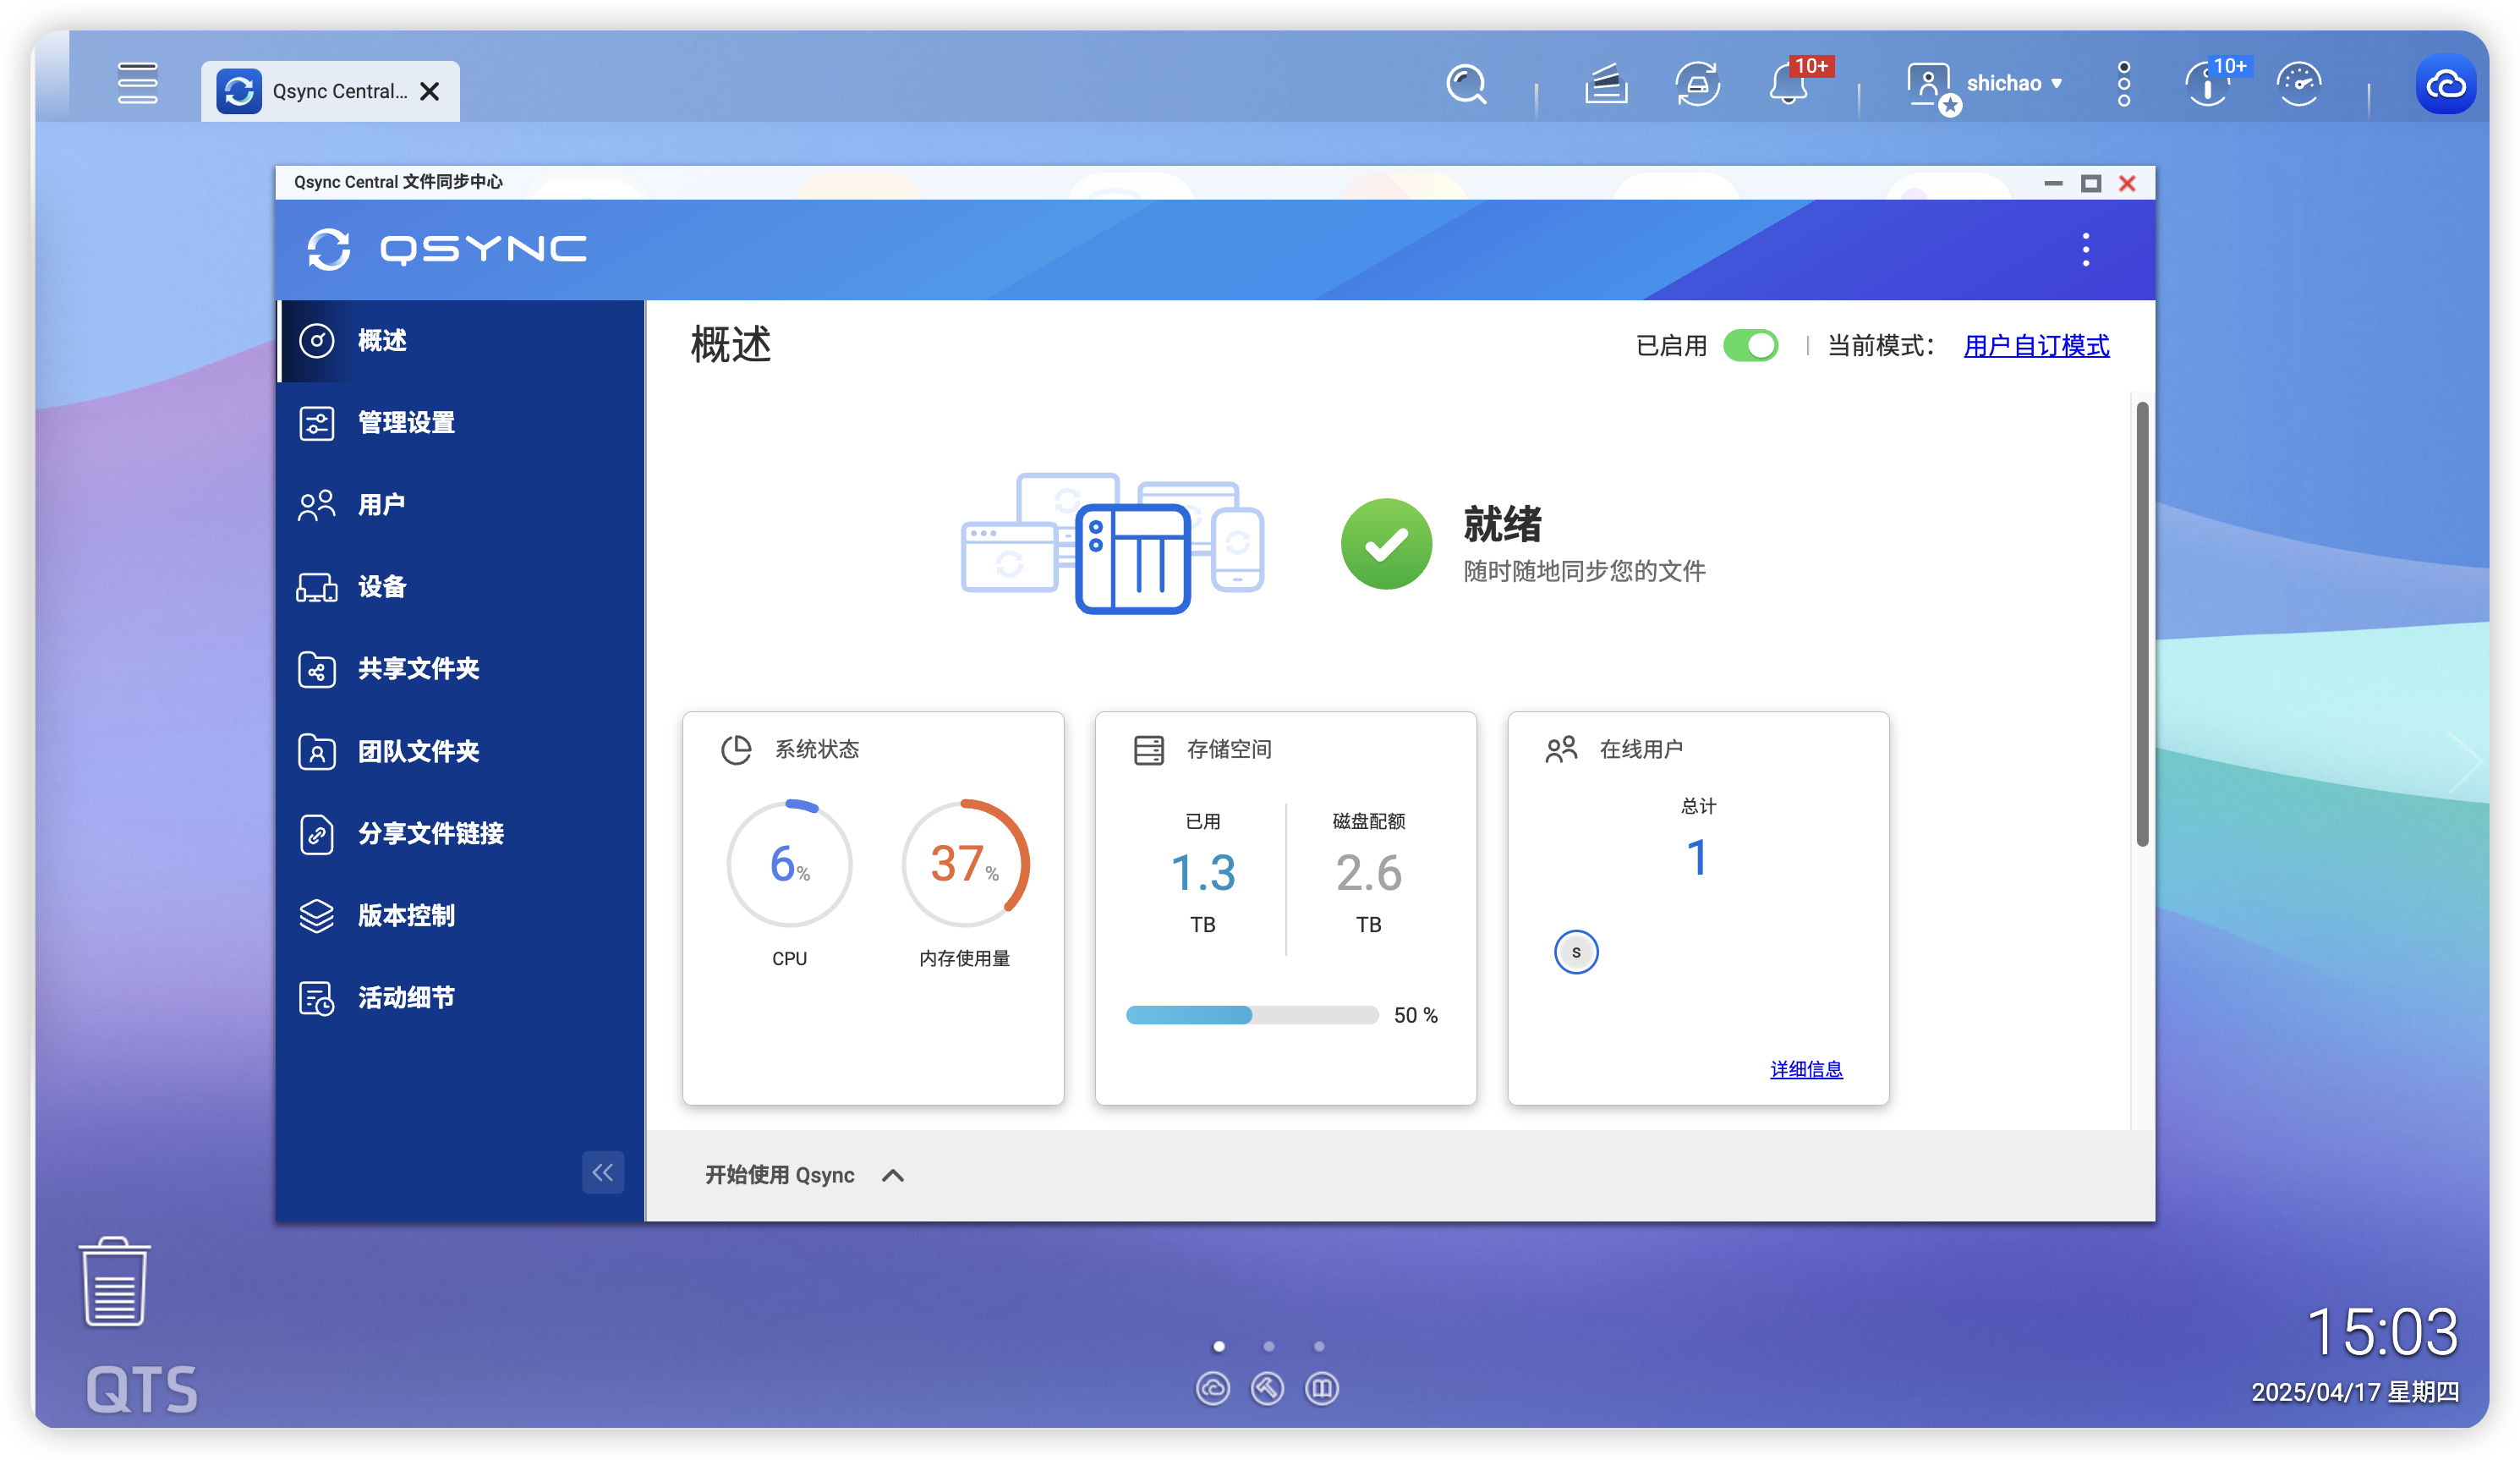Click the memory usage 37% gauge
Image resolution: width=2520 pixels, height=1460 pixels.
(x=965, y=864)
